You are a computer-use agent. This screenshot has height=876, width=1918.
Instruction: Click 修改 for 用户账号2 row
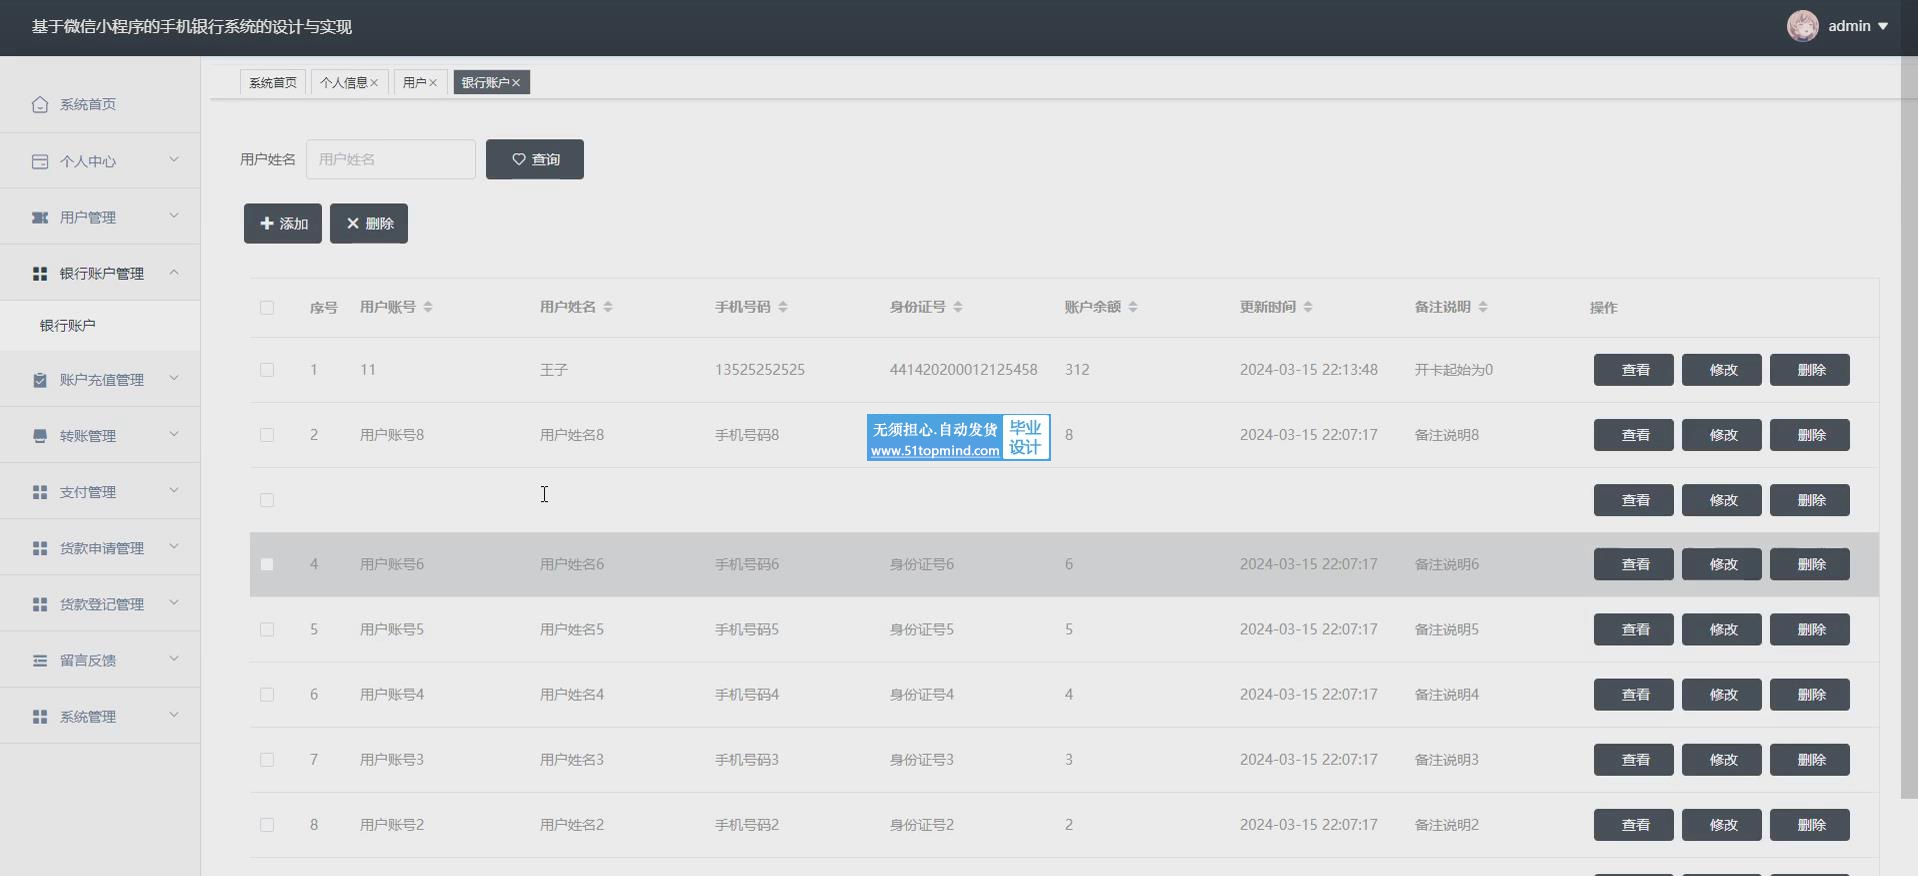[1722, 825]
